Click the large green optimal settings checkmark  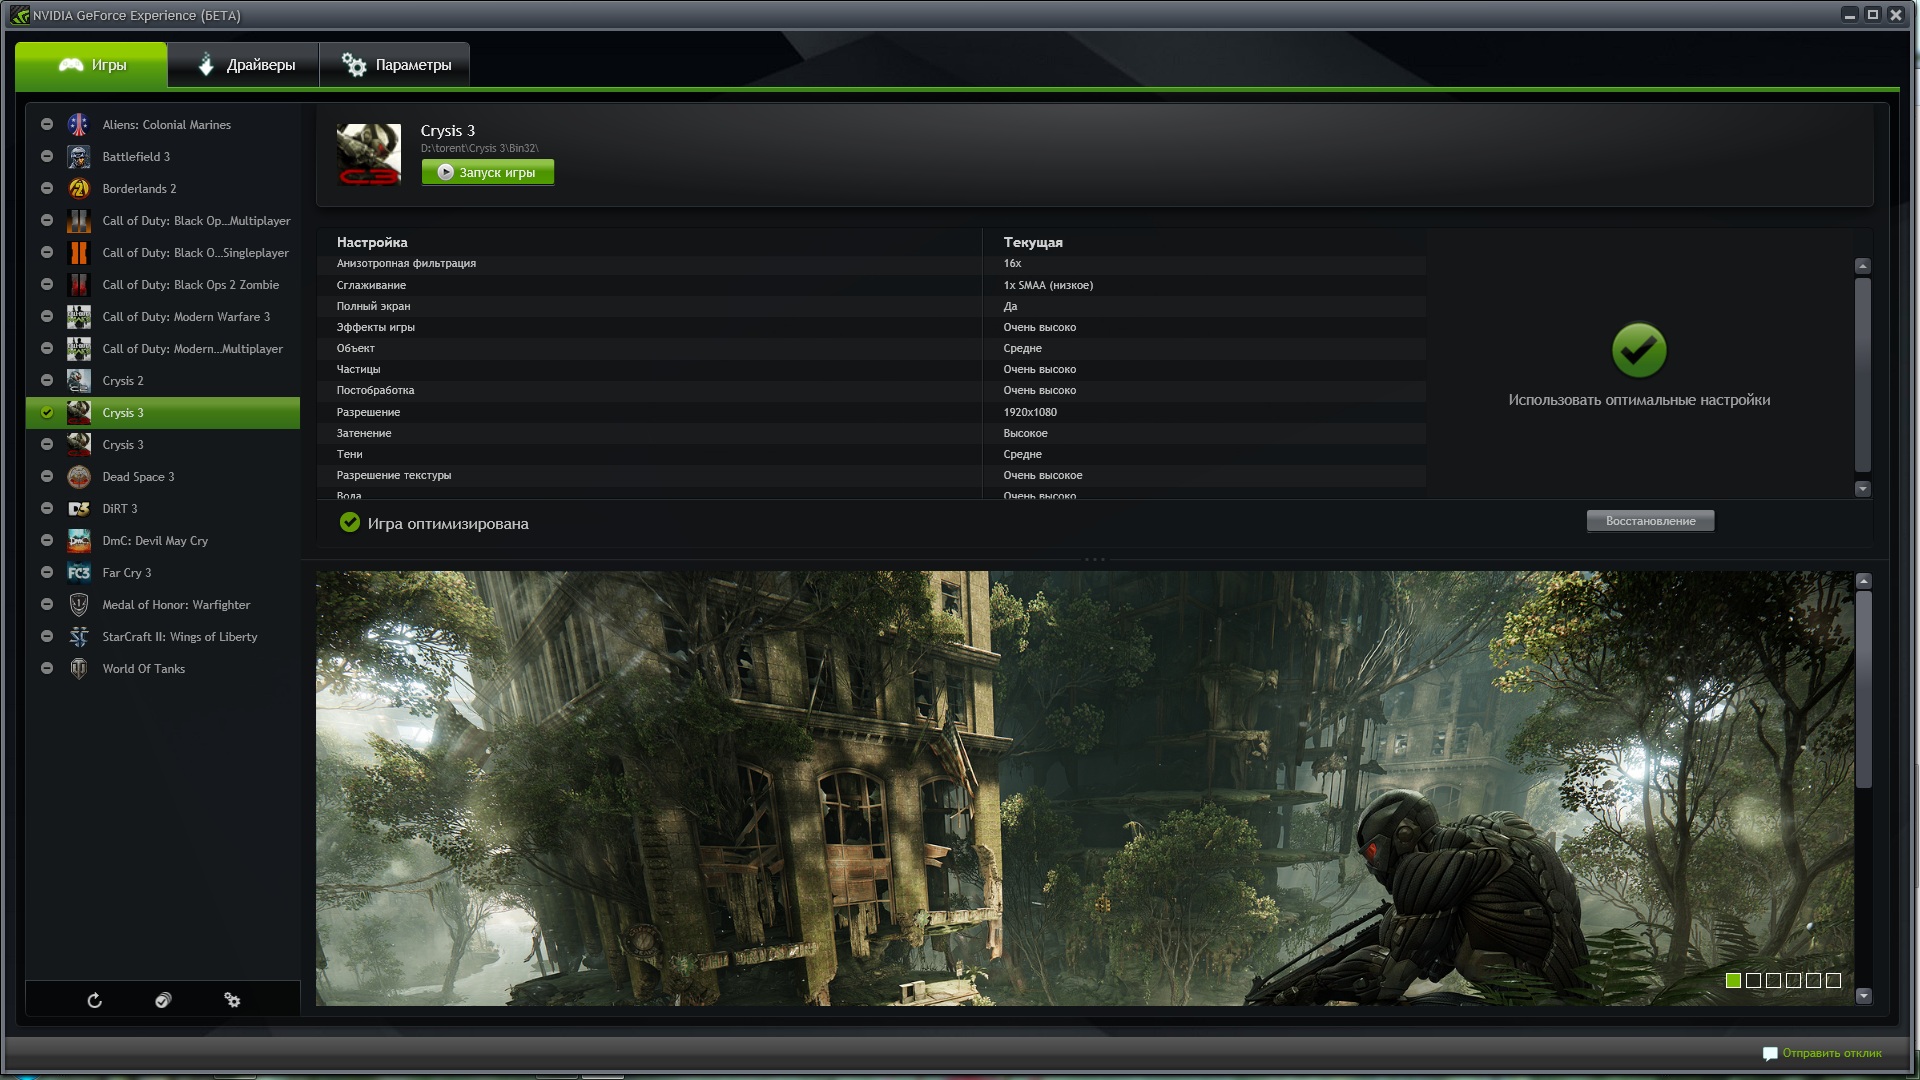[1638, 350]
